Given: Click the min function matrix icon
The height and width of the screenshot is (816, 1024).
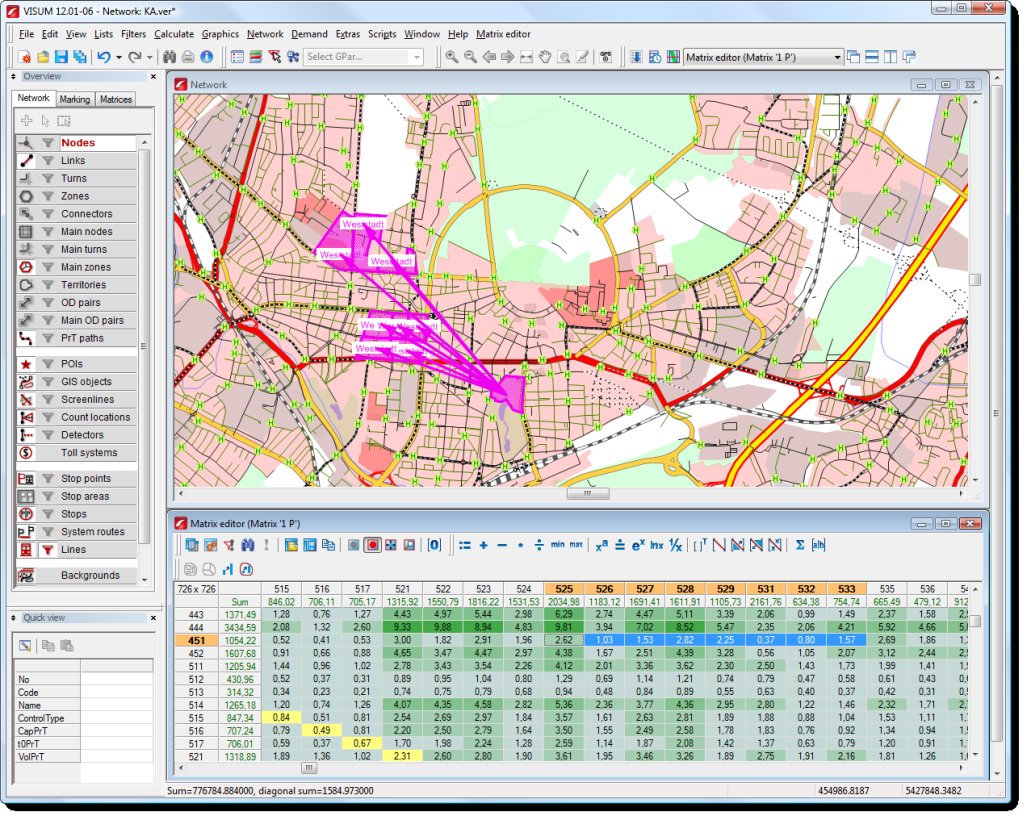Looking at the screenshot, I should coord(557,544).
